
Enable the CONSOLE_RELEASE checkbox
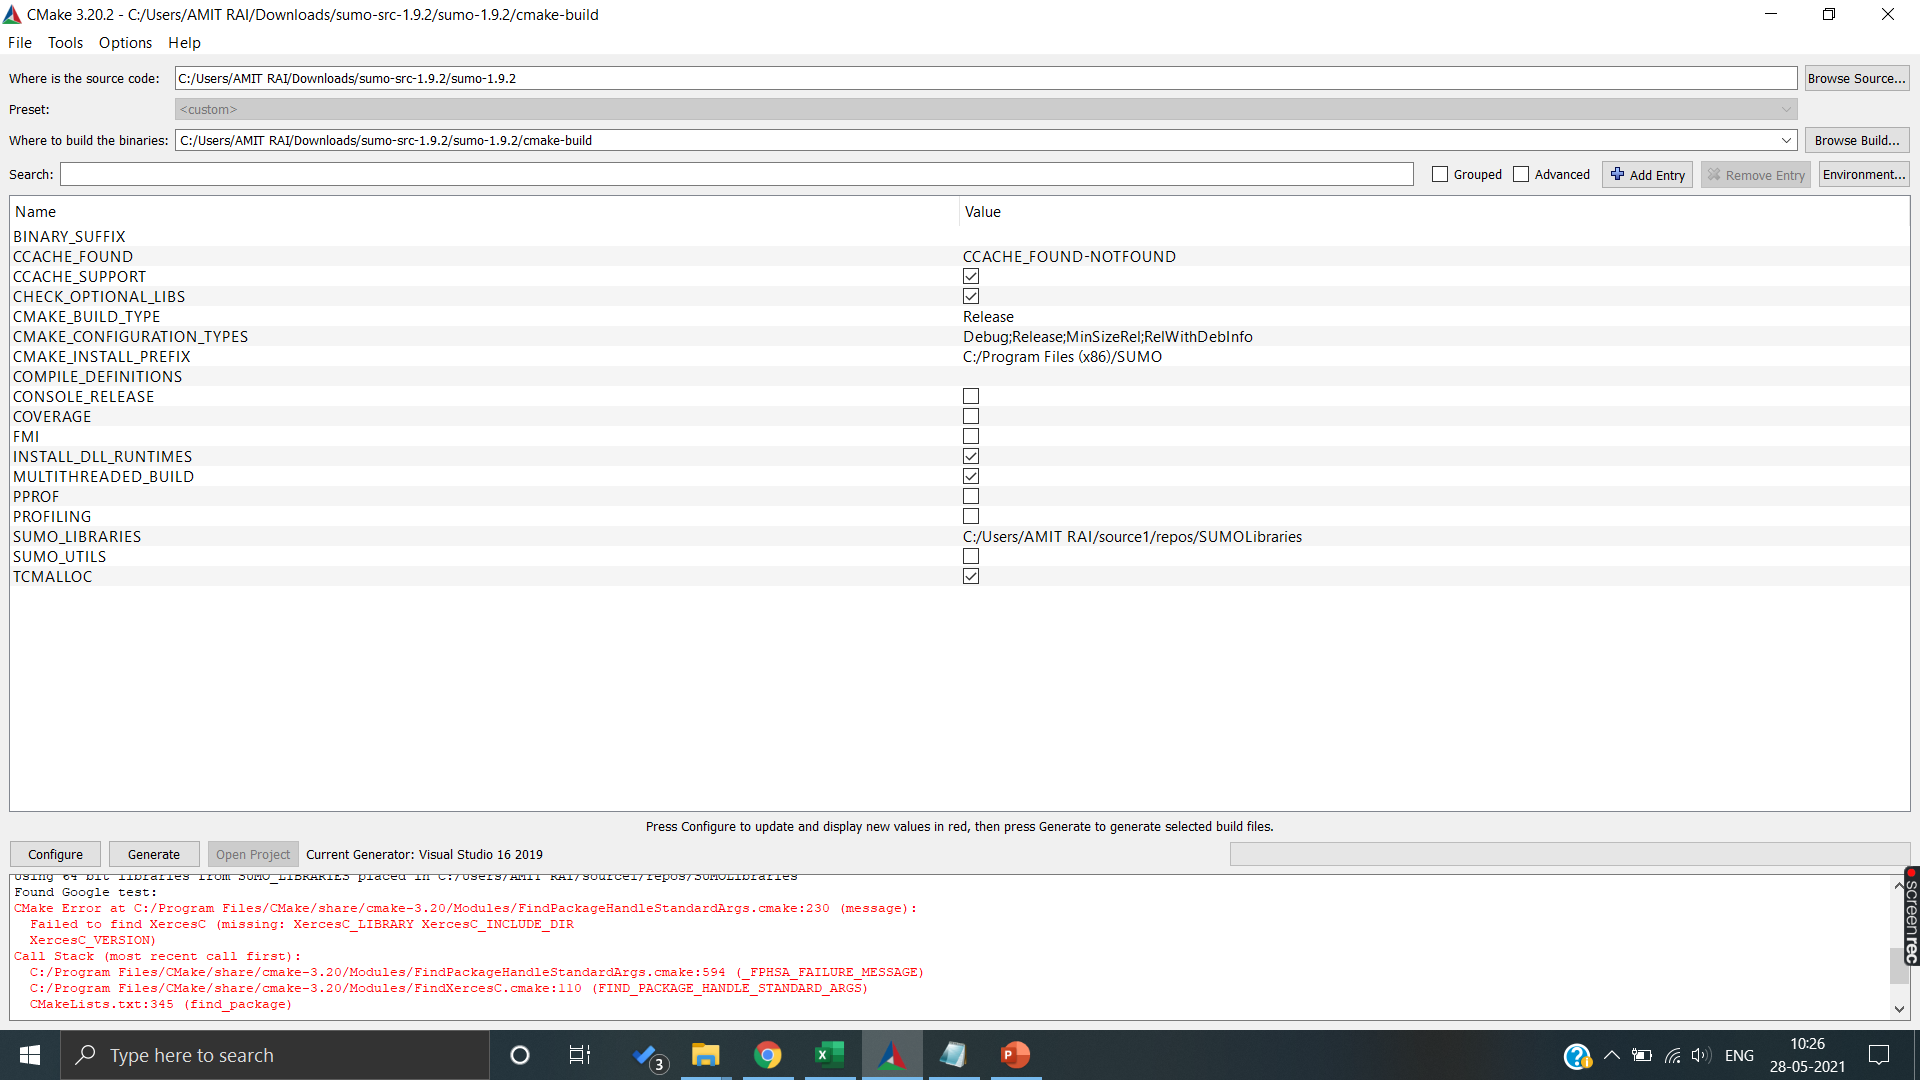tap(971, 397)
